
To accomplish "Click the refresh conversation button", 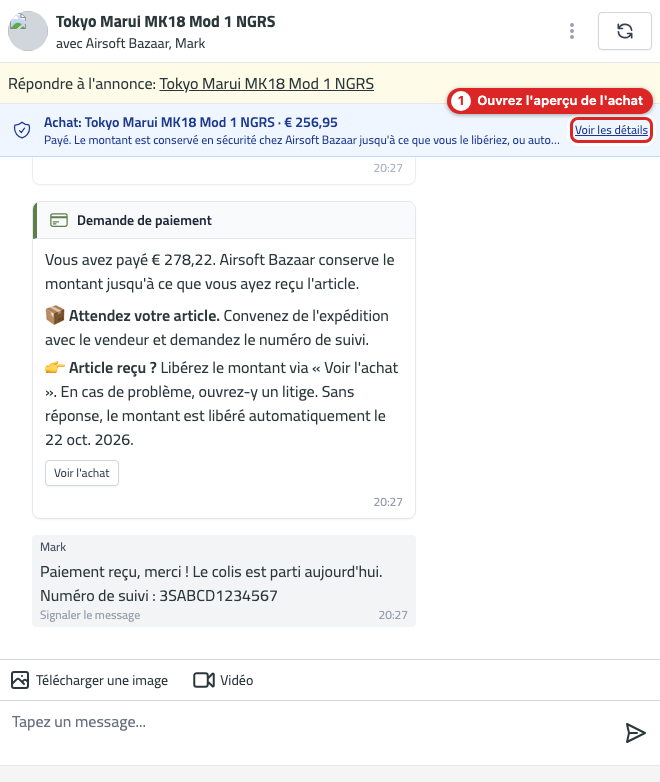I will coord(625,31).
